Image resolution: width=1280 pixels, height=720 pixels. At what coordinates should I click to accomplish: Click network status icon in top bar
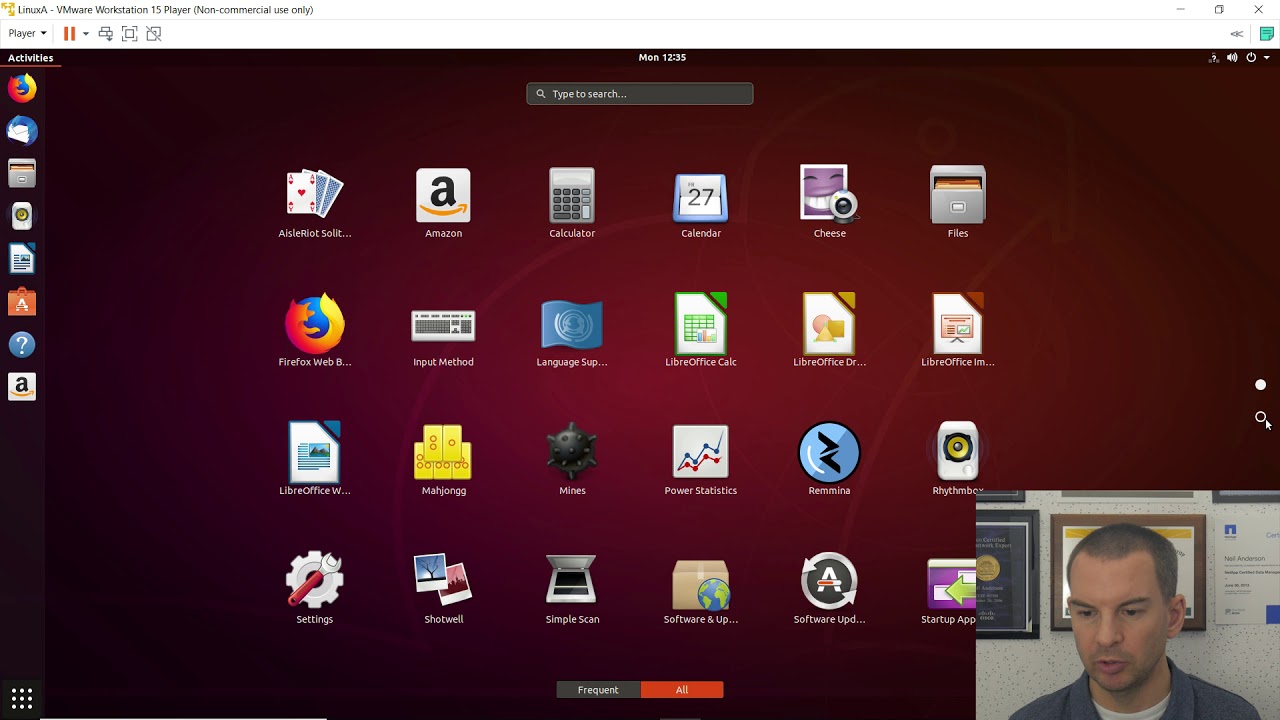tap(1214, 58)
